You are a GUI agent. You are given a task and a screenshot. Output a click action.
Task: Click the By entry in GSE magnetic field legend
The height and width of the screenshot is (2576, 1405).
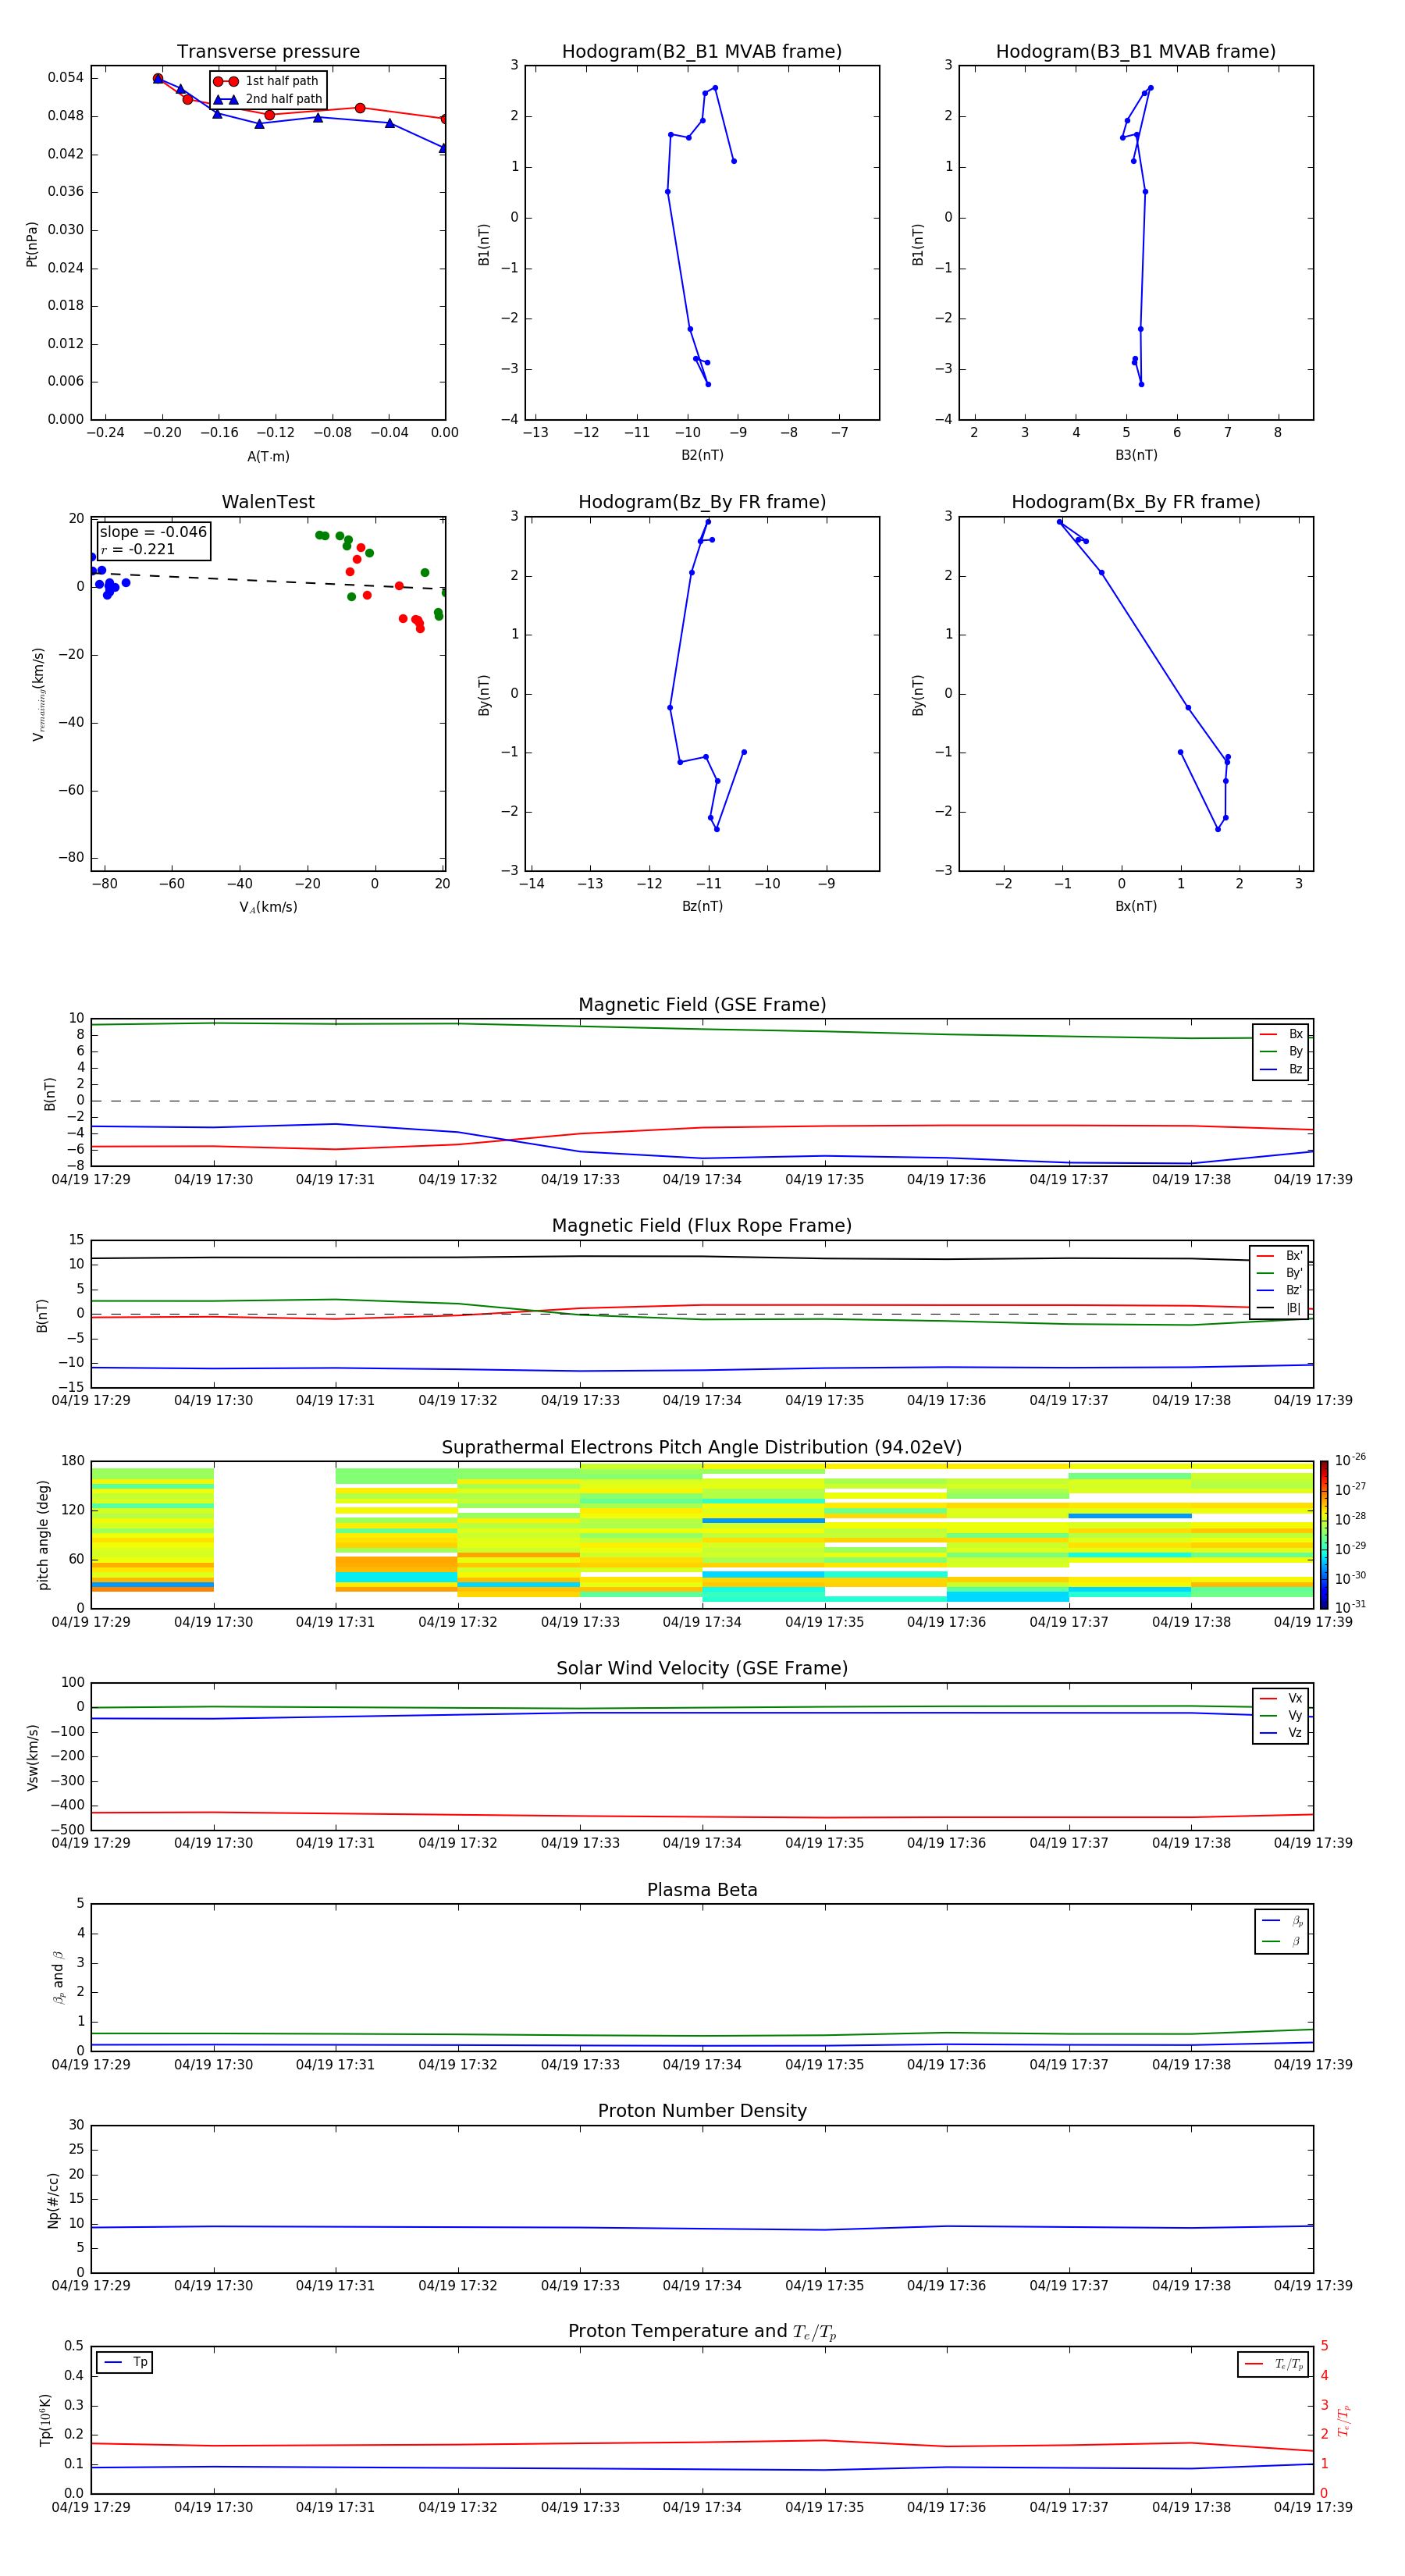pyautogui.click(x=1281, y=1051)
